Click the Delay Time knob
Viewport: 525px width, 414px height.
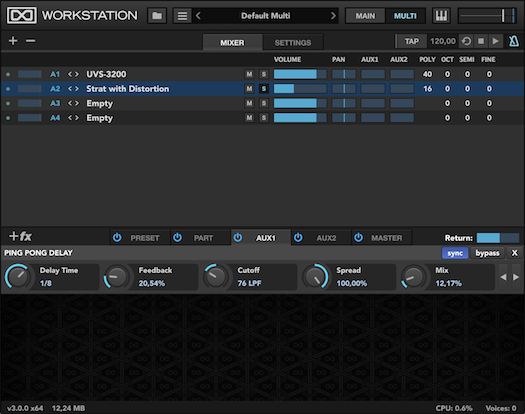(x=17, y=277)
